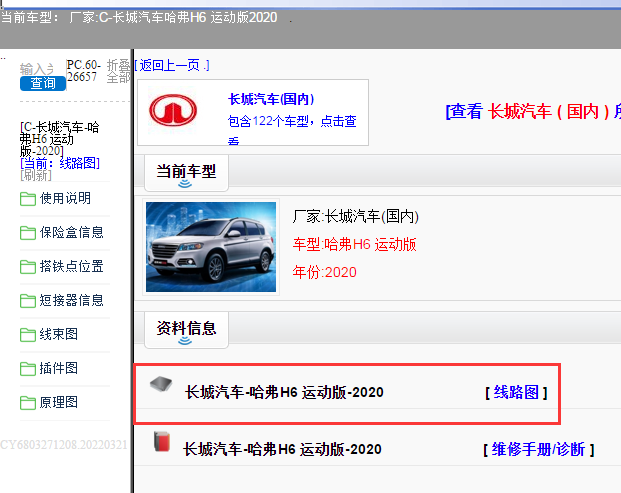The image size is (621, 493).
Task: Open folder icon beside 使用说明
Action: tap(28, 199)
